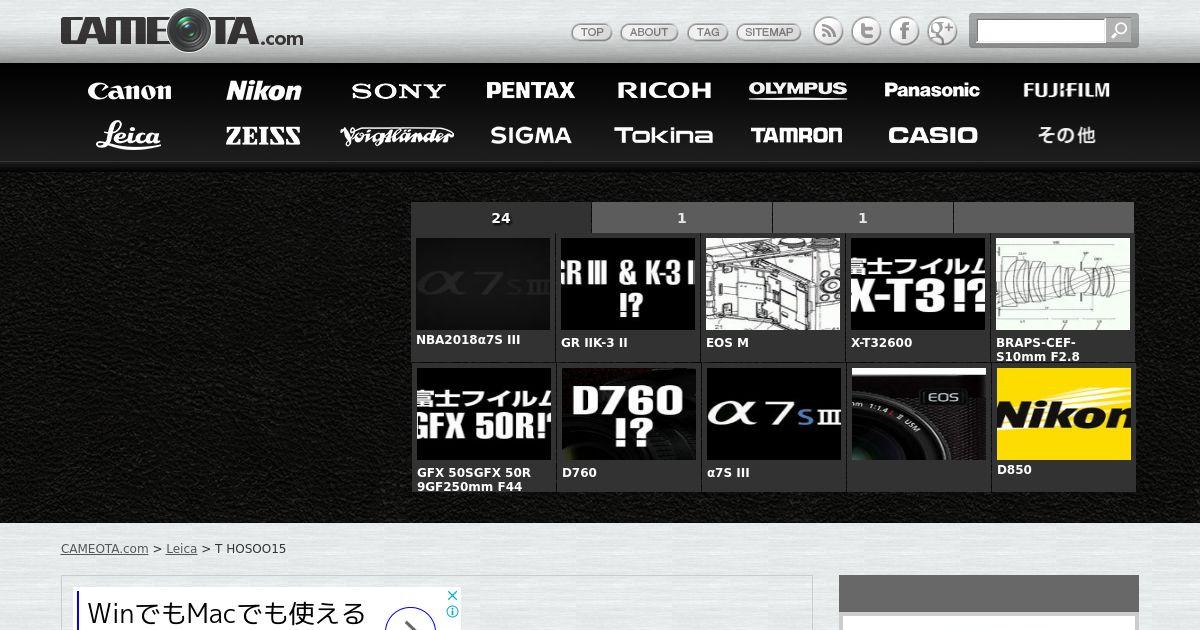Open the NBA2018α7S III thumbnail
The width and height of the screenshot is (1200, 630).
(x=483, y=284)
